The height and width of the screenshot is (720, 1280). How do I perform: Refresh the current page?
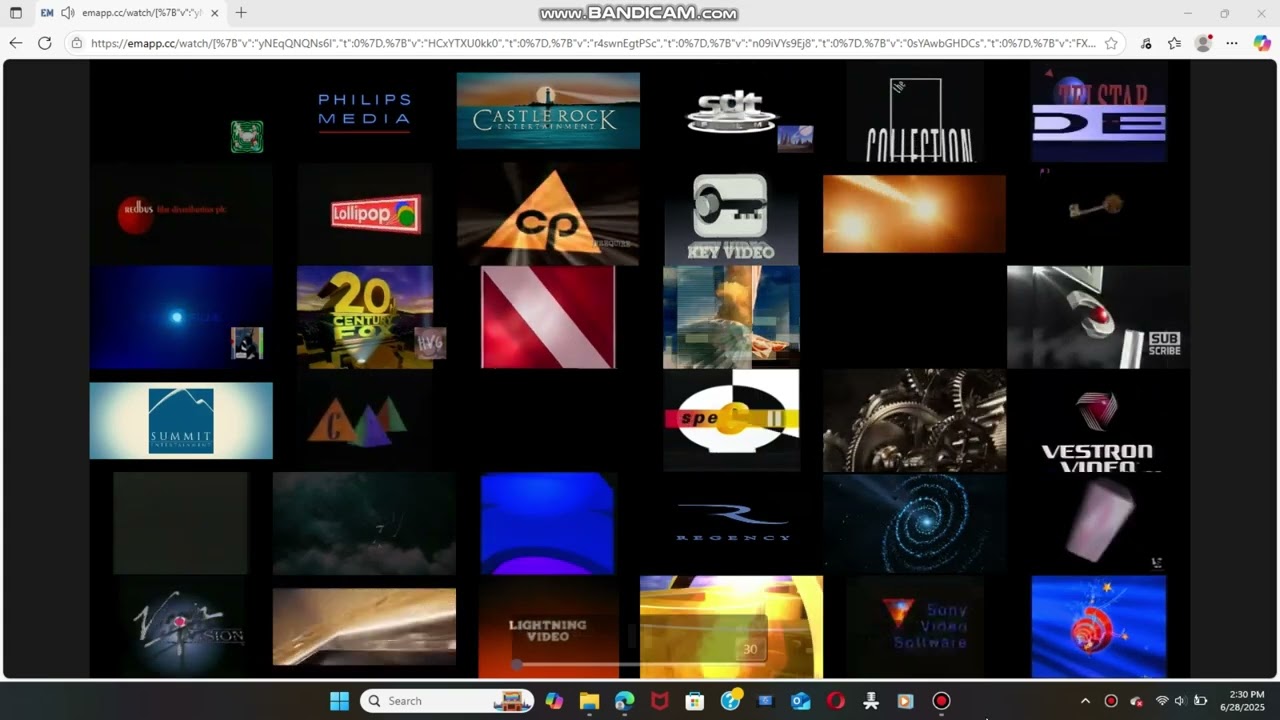coord(44,43)
